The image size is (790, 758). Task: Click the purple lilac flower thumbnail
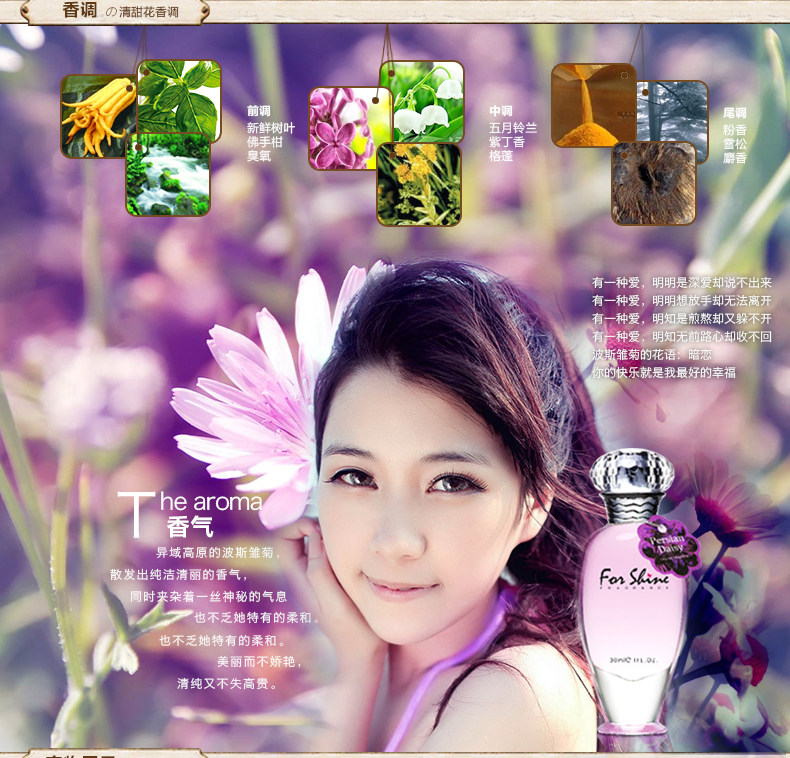click(343, 128)
